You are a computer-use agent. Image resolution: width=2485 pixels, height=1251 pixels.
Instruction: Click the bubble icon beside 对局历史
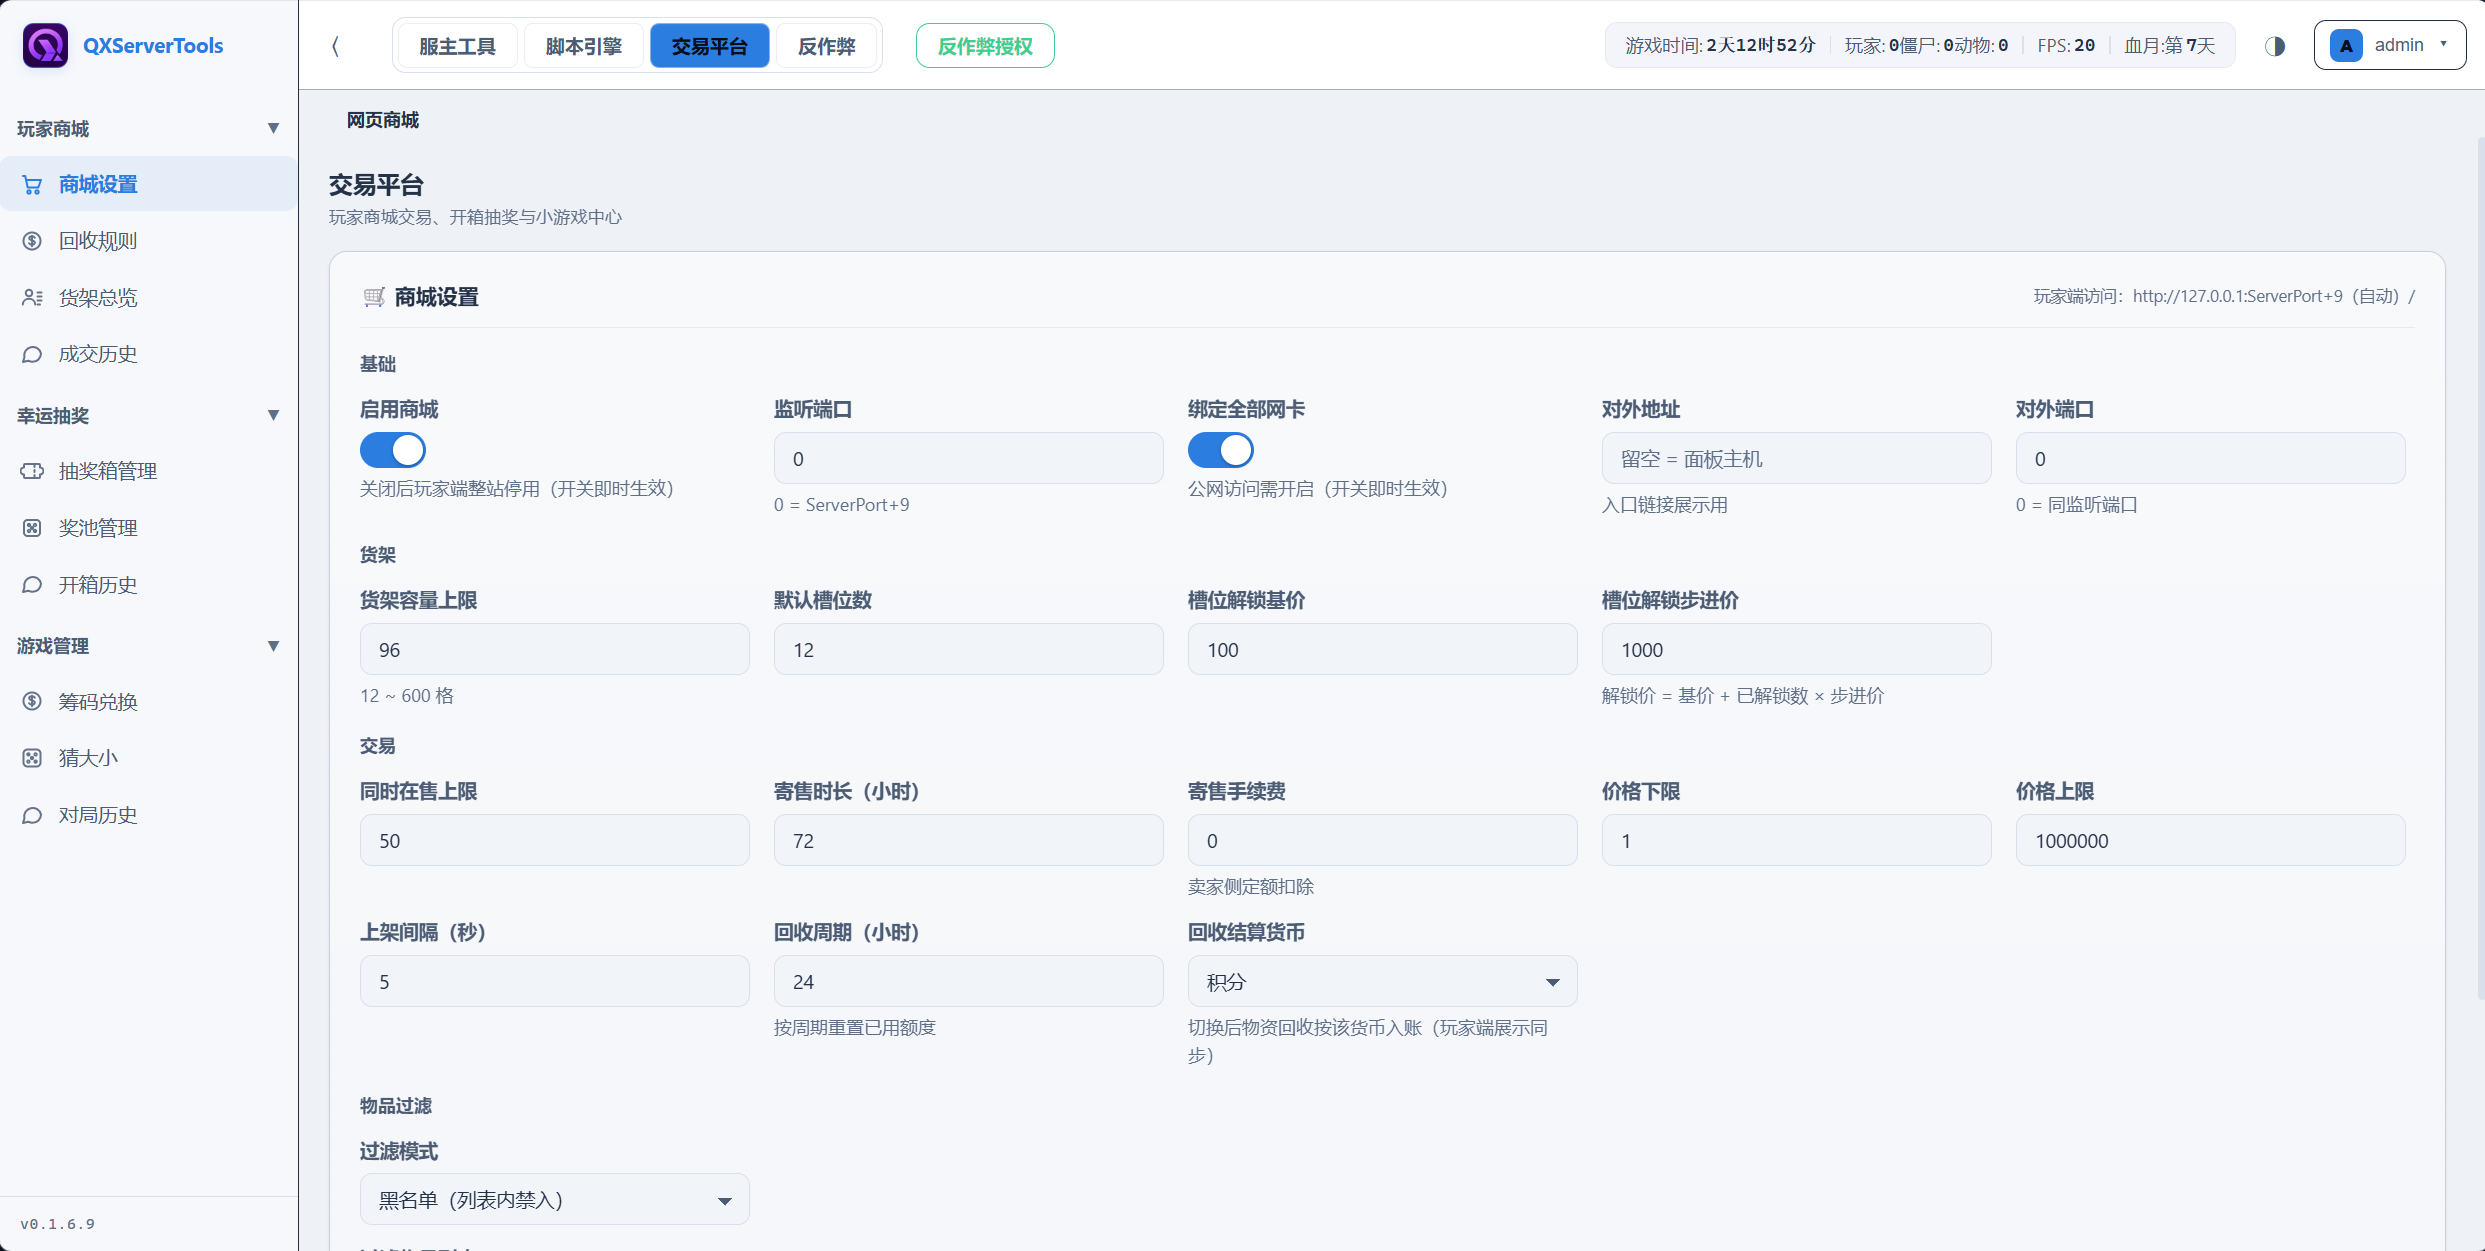(32, 815)
